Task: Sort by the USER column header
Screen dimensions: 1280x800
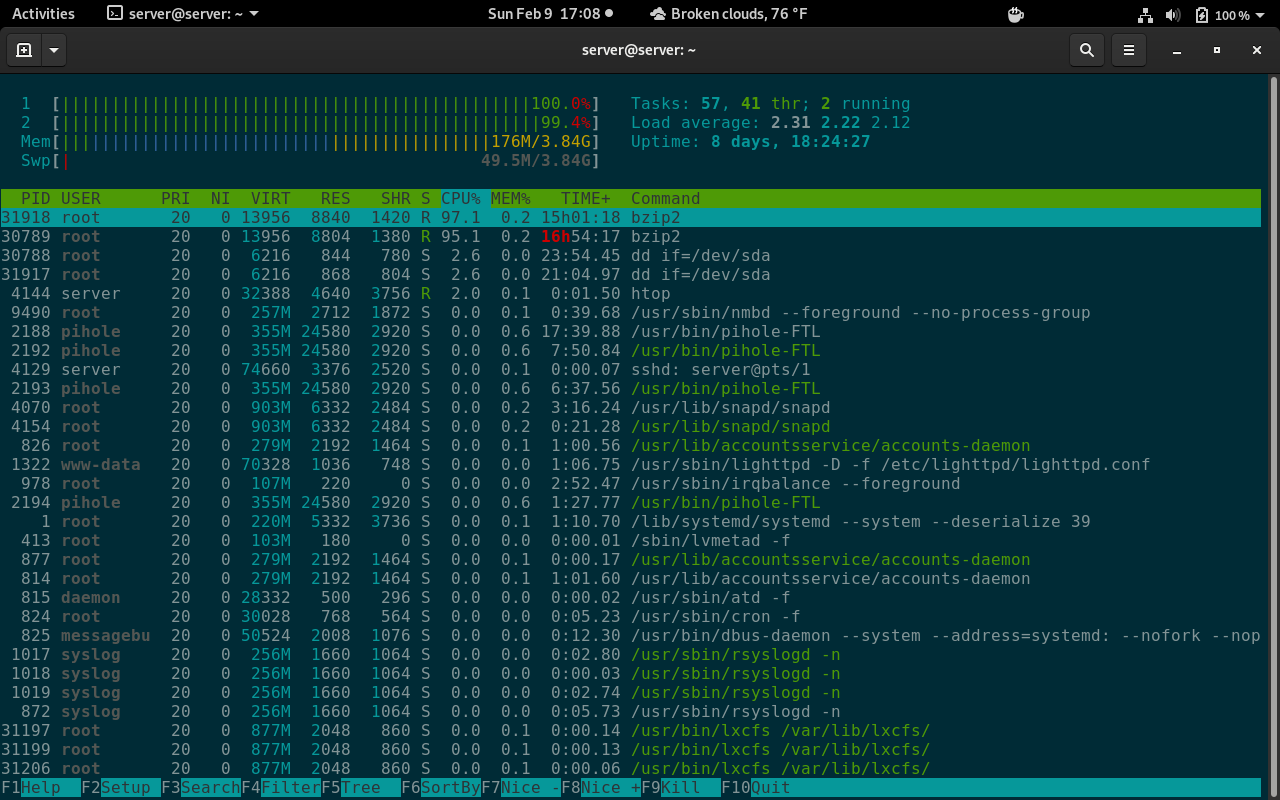Action: point(81,198)
